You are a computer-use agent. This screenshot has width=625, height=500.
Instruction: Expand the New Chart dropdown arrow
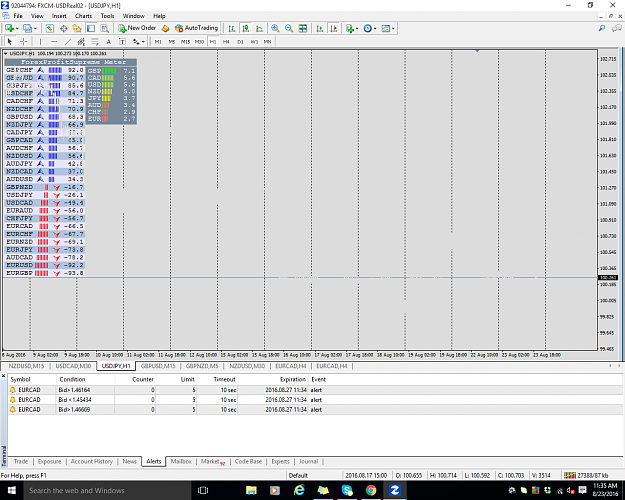pyautogui.click(x=17, y=29)
